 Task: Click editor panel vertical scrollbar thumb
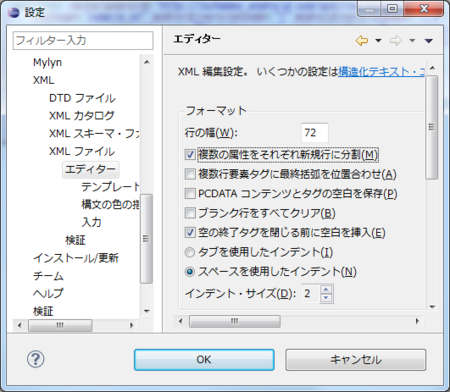[432, 127]
